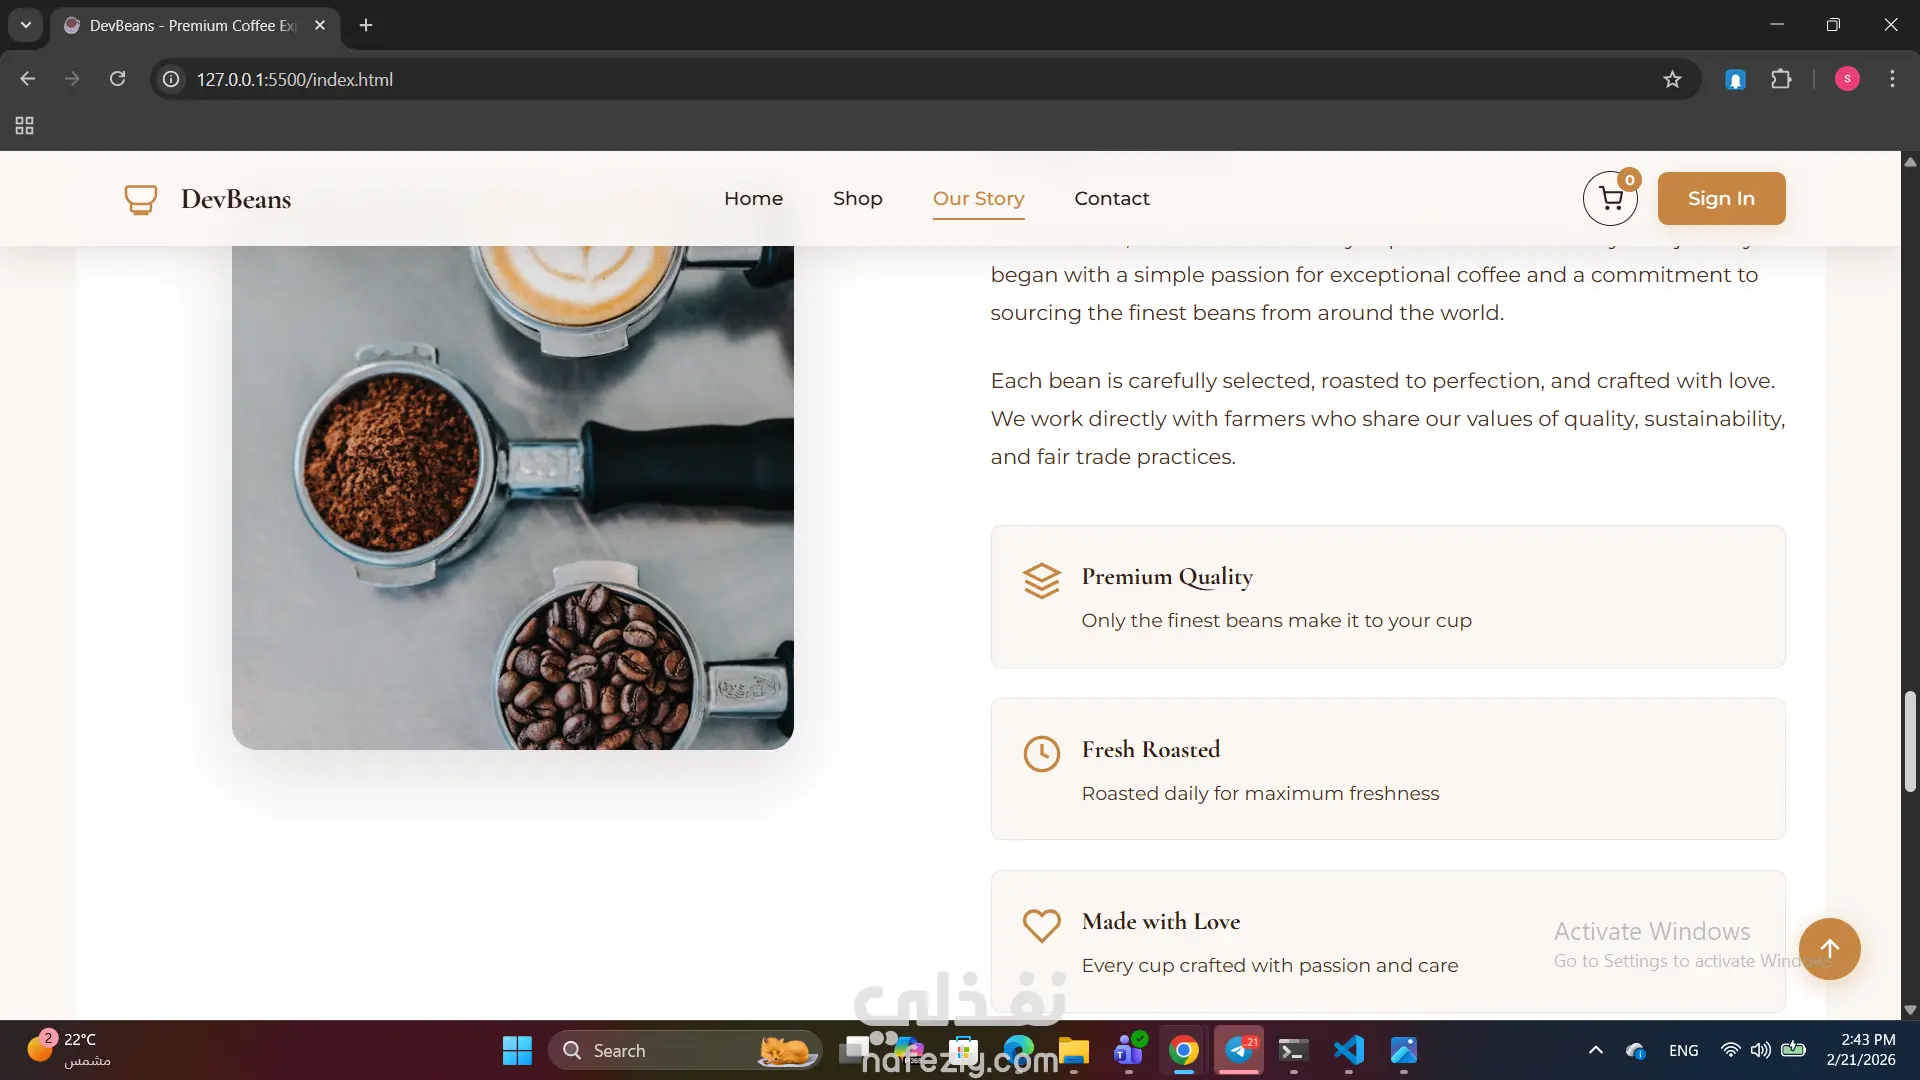The height and width of the screenshot is (1080, 1920).
Task: Go to the Home nav link
Action: pyautogui.click(x=753, y=198)
